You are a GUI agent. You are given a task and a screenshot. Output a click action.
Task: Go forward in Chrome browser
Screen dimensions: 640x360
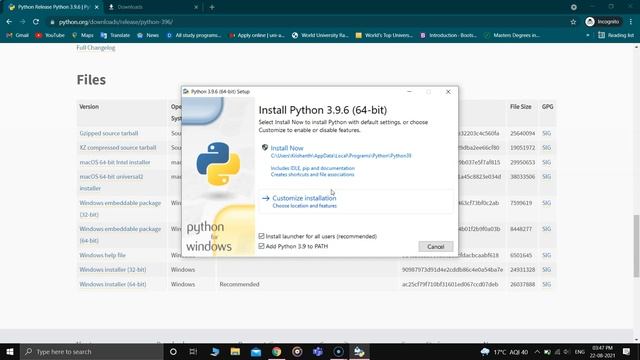[x=22, y=22]
